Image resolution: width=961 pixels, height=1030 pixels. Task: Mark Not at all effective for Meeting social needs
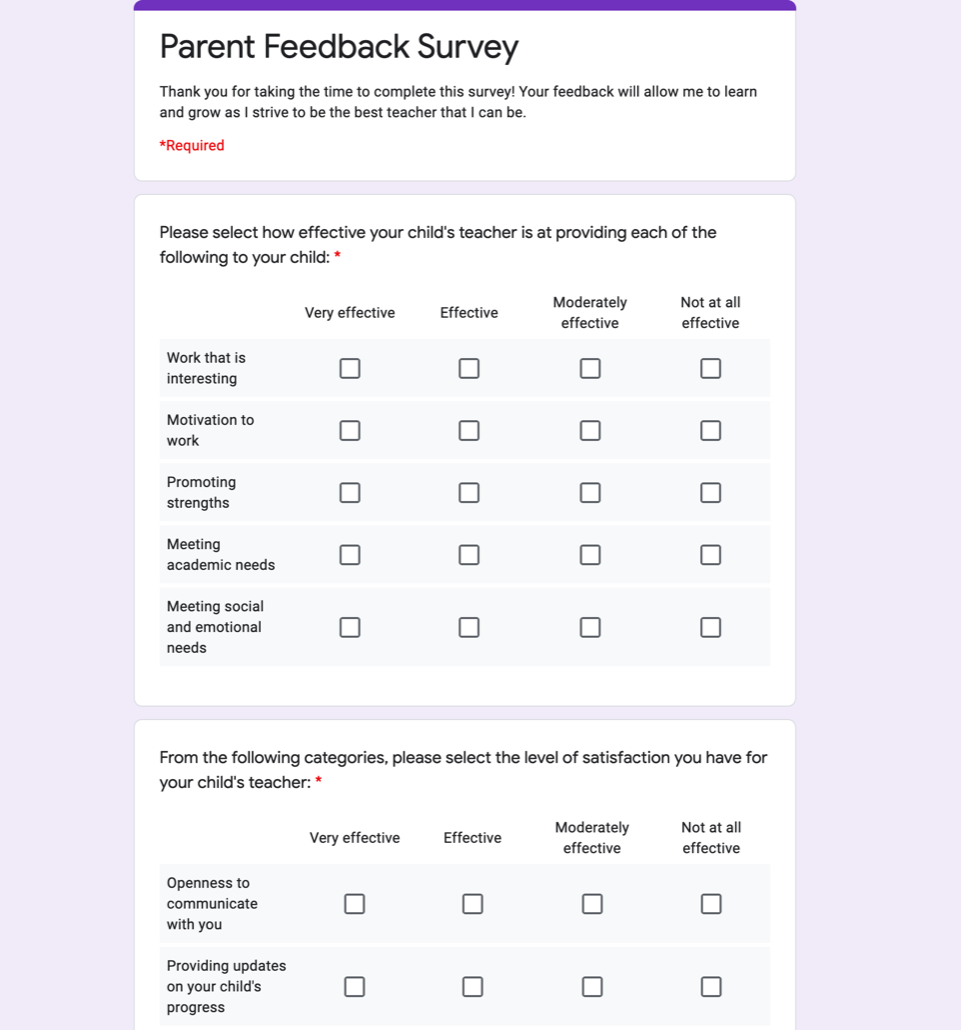[710, 627]
